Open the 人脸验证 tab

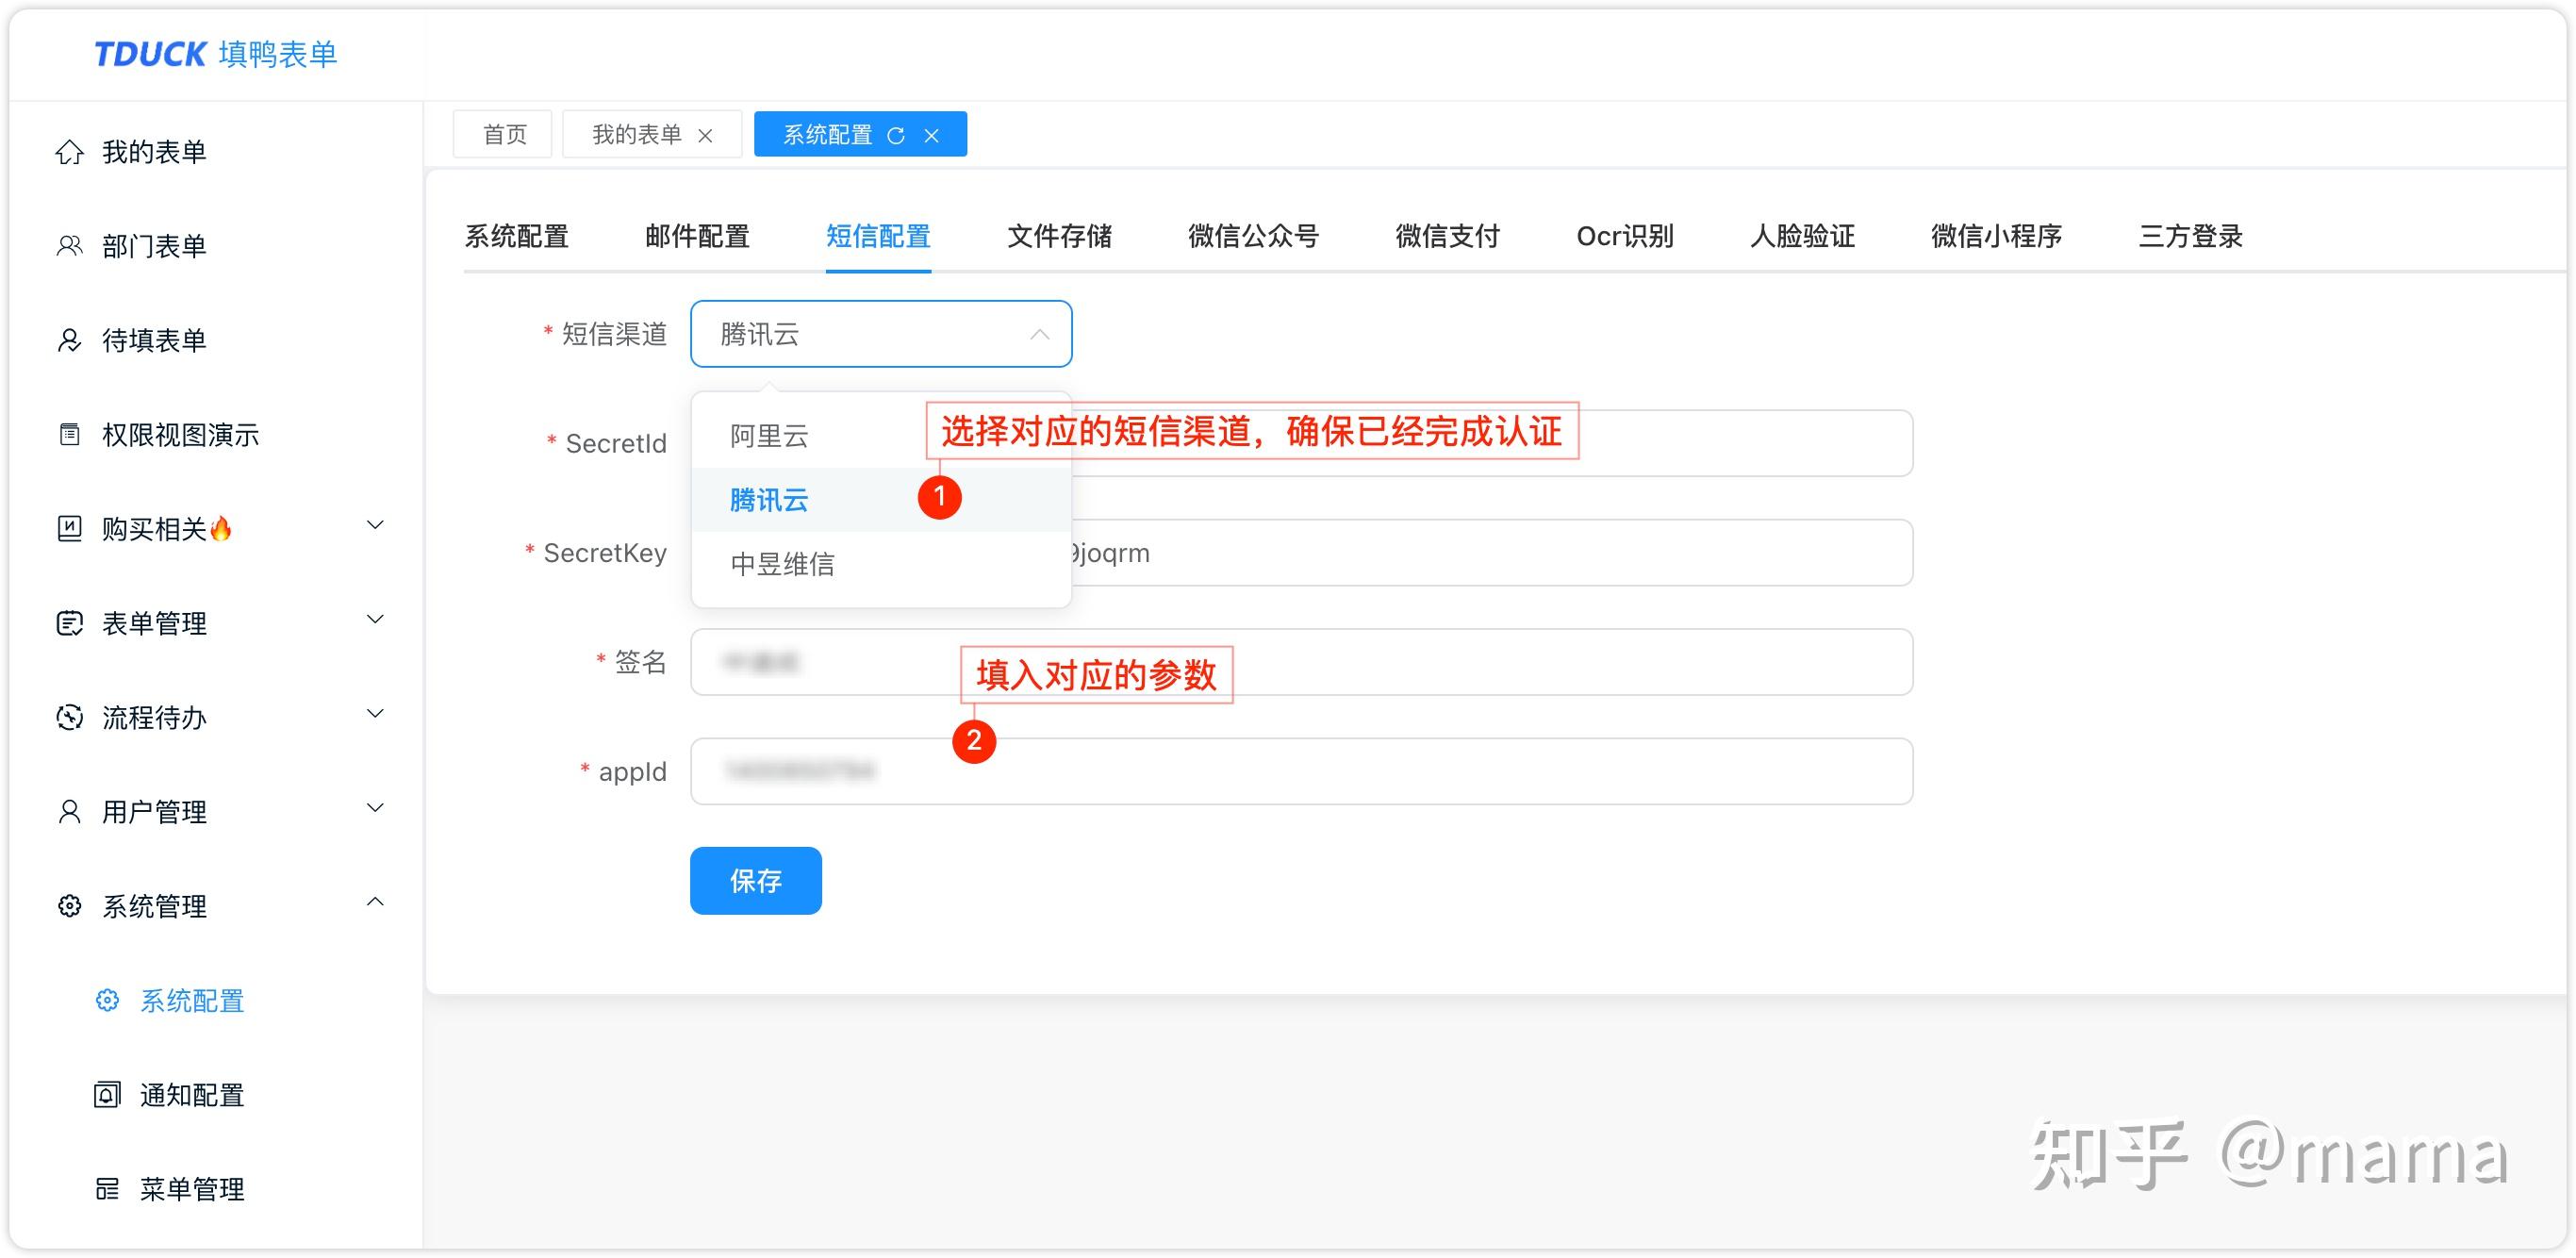tap(1802, 236)
